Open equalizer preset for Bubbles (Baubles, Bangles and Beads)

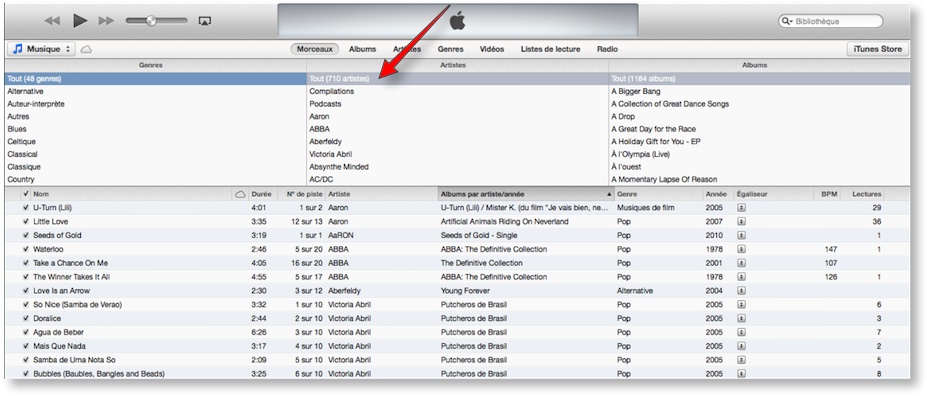click(741, 373)
